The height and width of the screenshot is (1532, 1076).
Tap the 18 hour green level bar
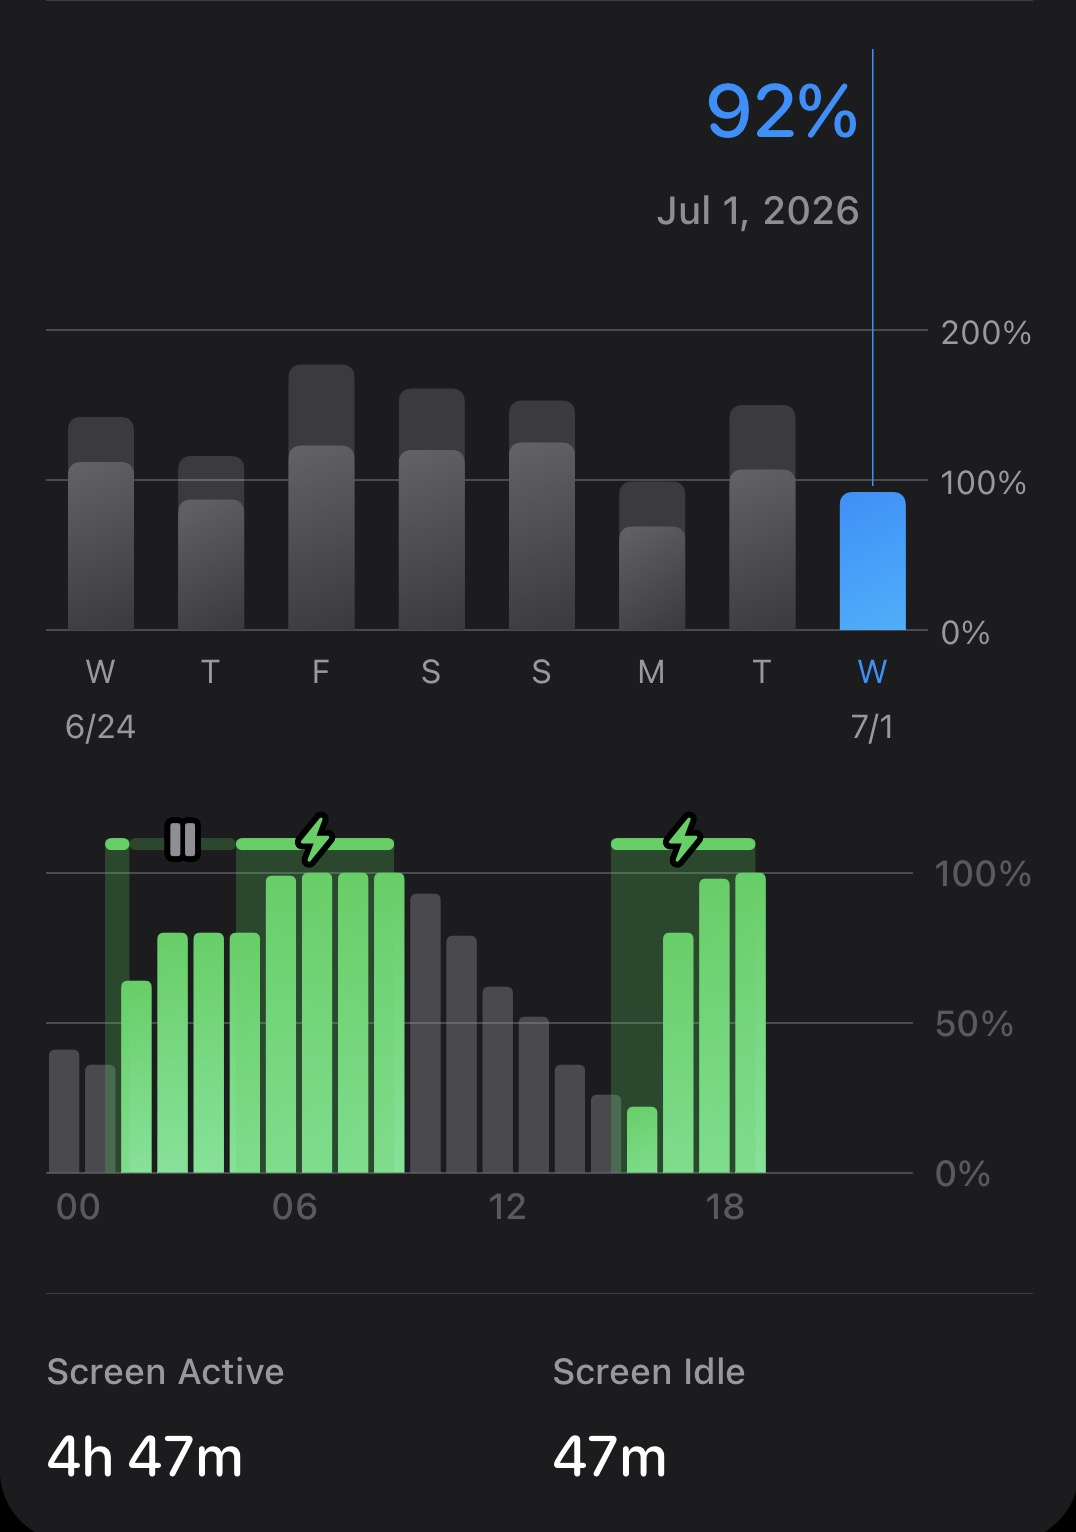(x=714, y=1026)
